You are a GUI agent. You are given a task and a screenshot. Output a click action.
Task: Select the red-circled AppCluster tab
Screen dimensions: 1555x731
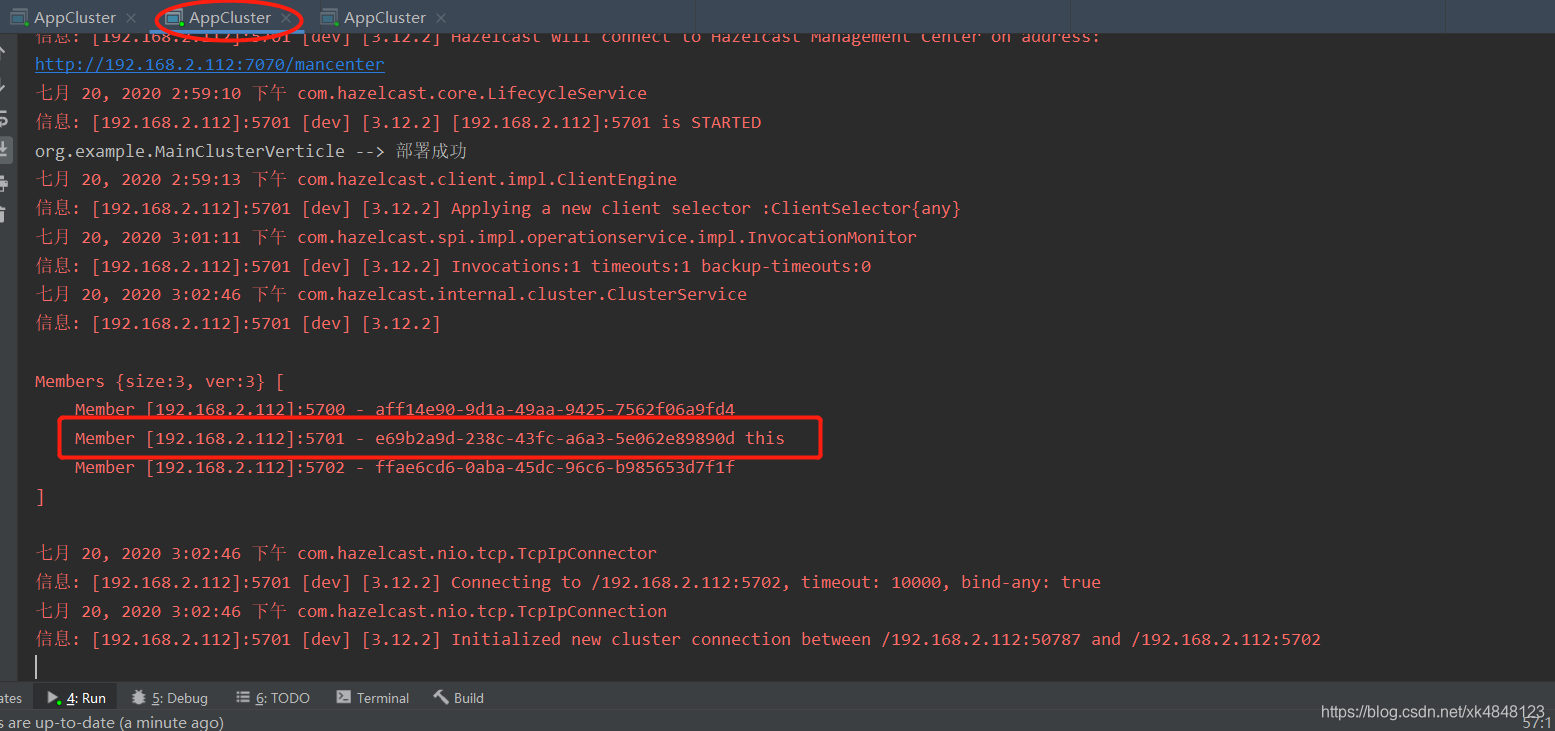[x=219, y=18]
